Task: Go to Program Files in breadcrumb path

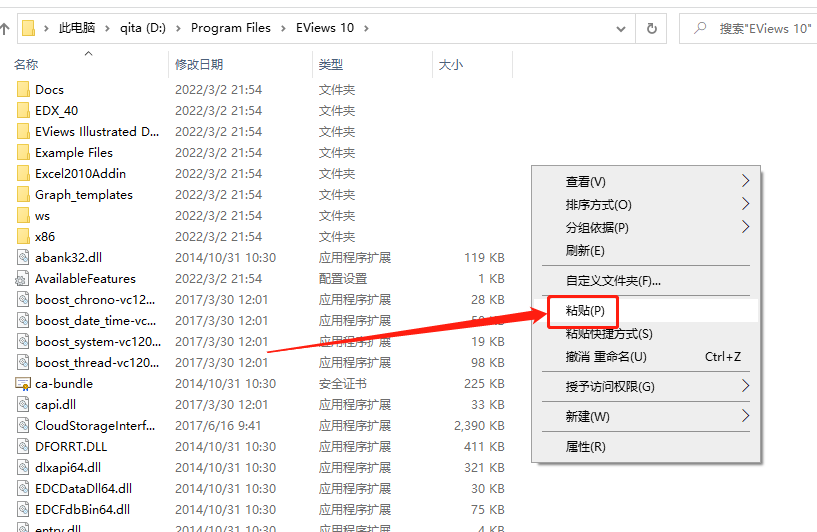Action: [231, 28]
